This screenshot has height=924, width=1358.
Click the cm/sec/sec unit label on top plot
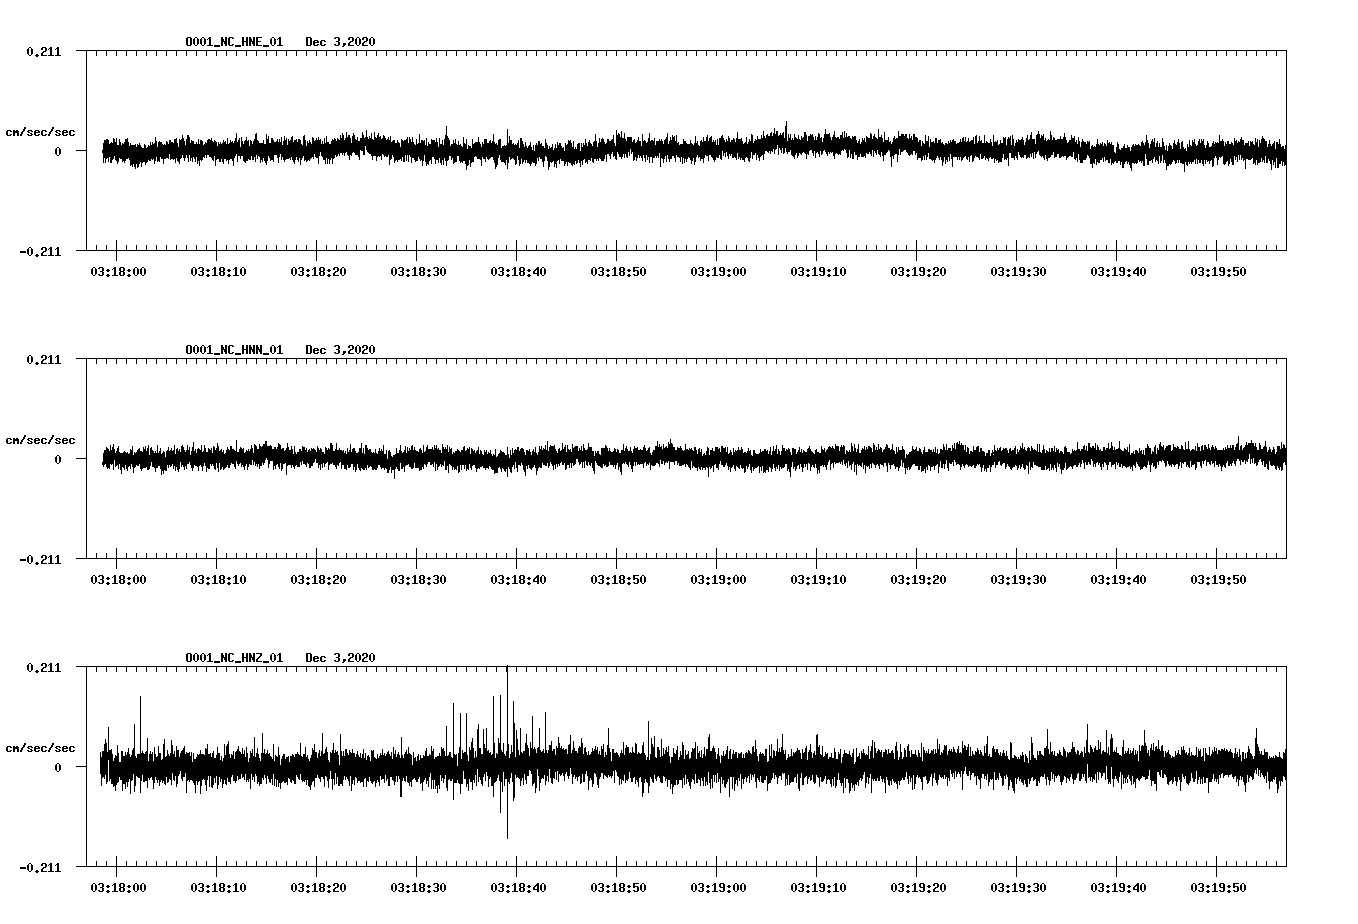(40, 133)
